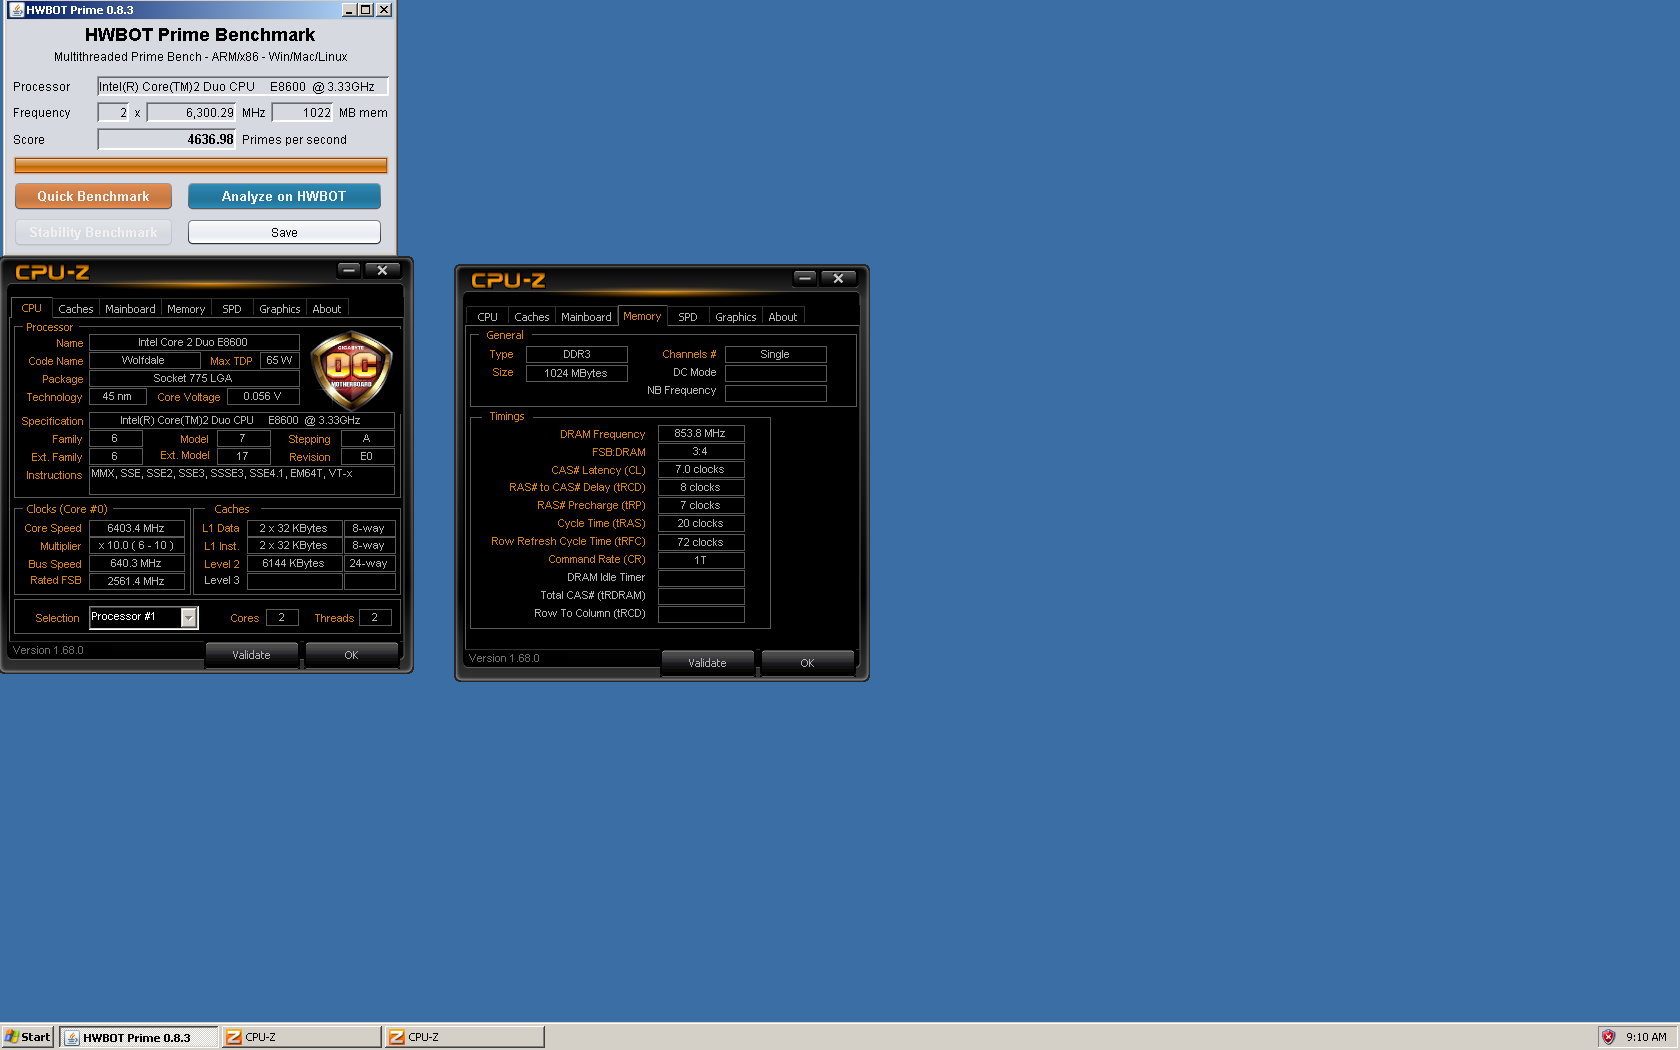Viewport: 1680px width, 1050px height.
Task: Click the Channels Single value field
Action: [x=776, y=355]
